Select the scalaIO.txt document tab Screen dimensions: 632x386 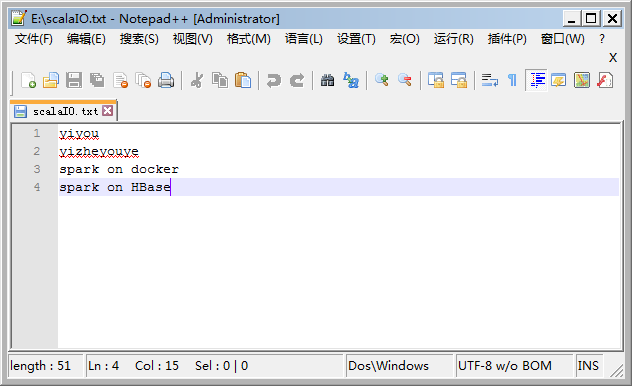pyautogui.click(x=63, y=111)
